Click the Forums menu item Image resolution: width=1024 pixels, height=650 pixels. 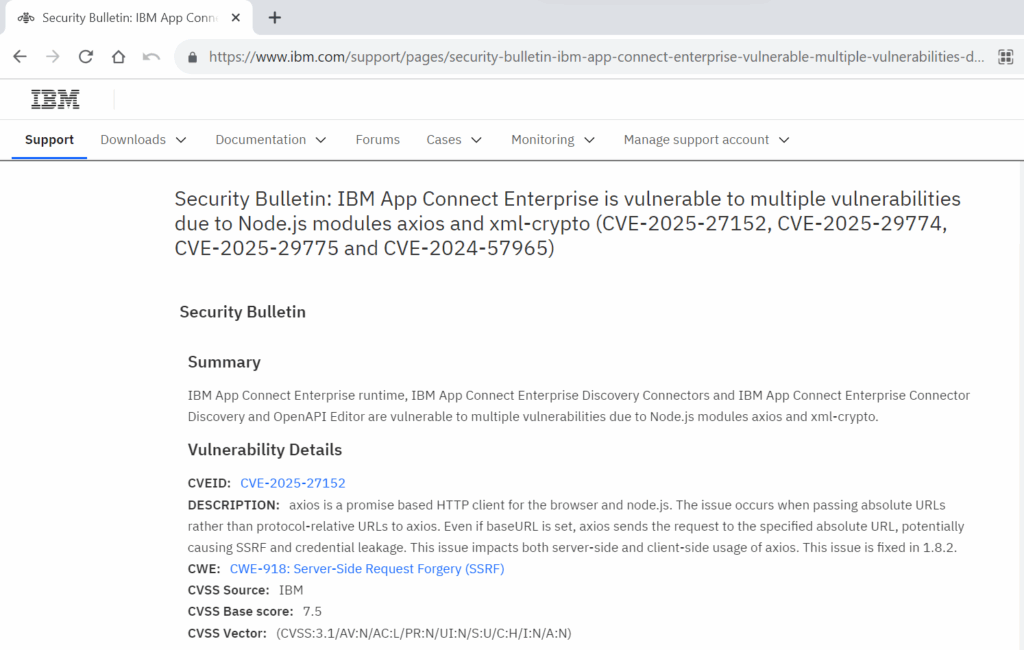pos(377,140)
